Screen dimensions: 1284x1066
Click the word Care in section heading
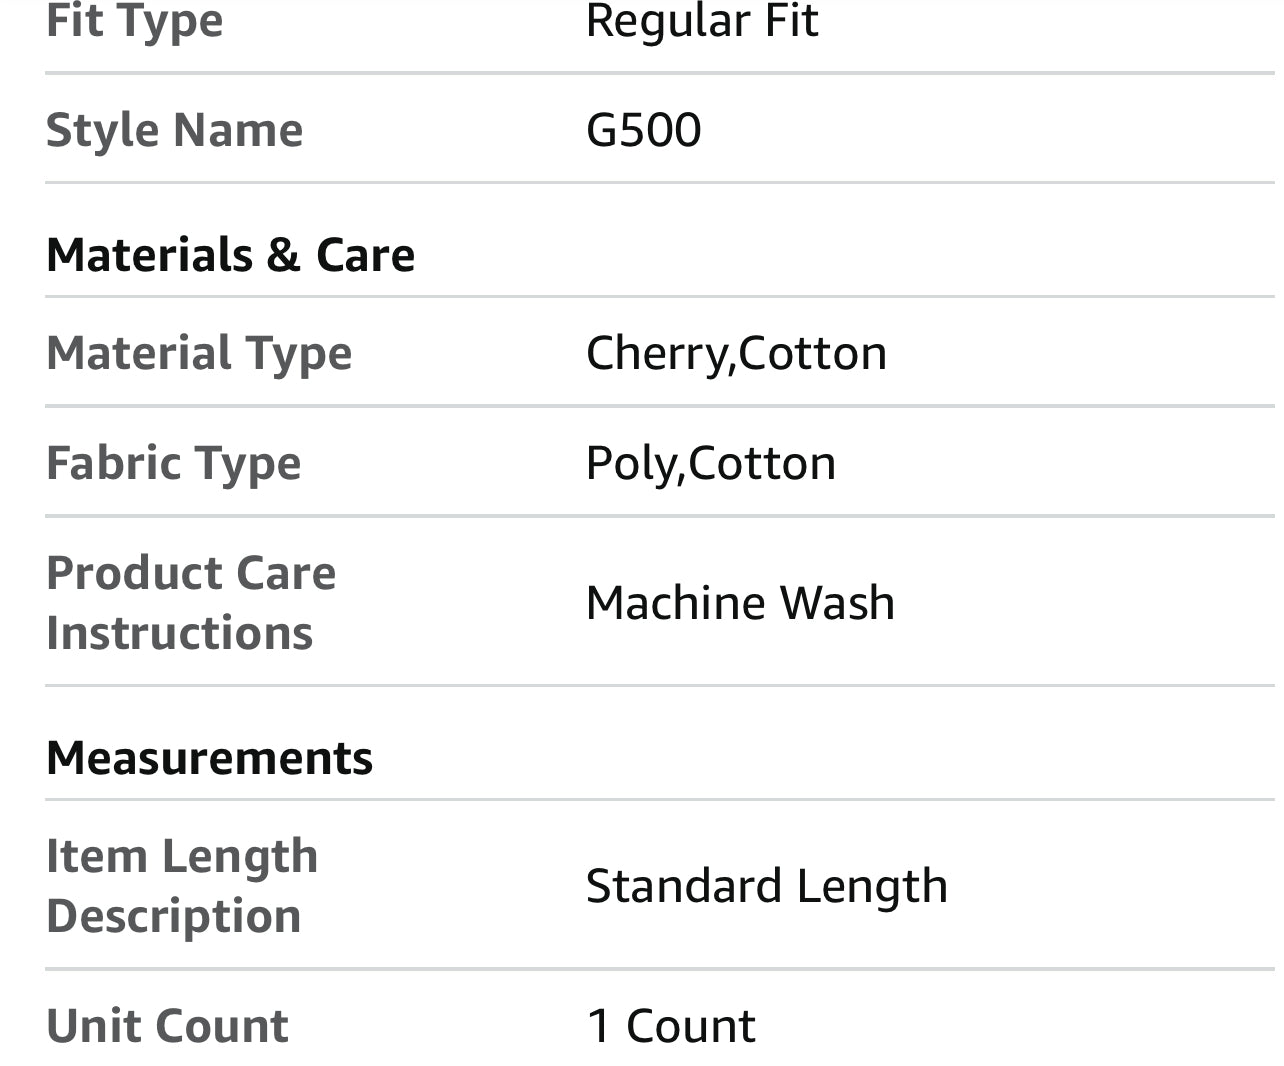(x=365, y=254)
